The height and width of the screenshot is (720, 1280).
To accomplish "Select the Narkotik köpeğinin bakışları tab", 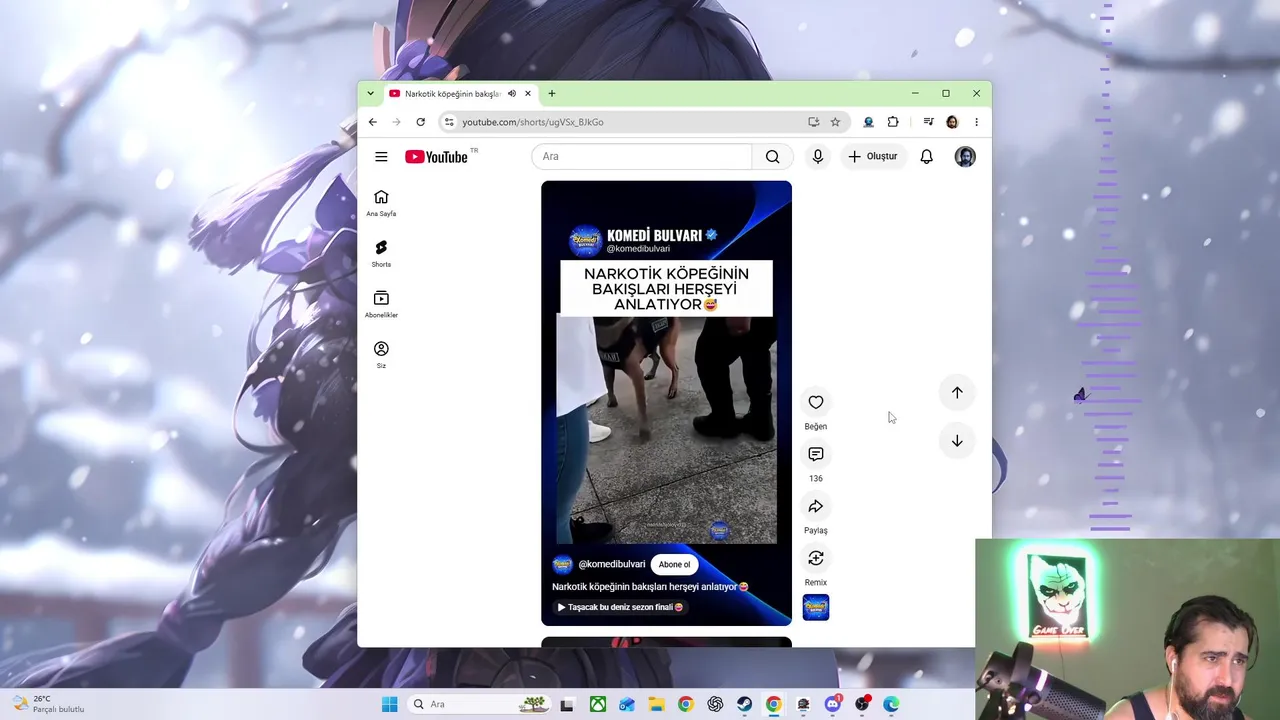I will (452, 94).
